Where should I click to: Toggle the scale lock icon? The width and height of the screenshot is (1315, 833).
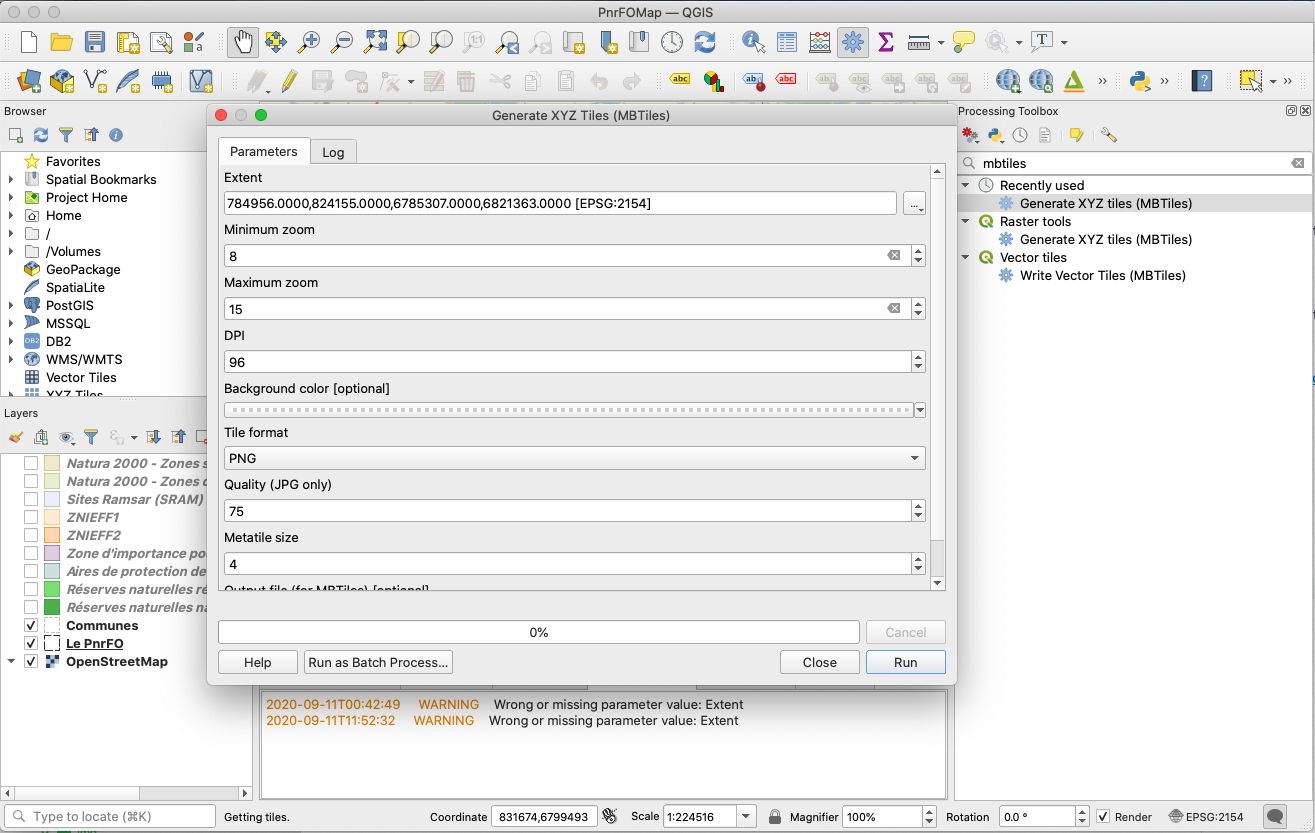(x=775, y=816)
